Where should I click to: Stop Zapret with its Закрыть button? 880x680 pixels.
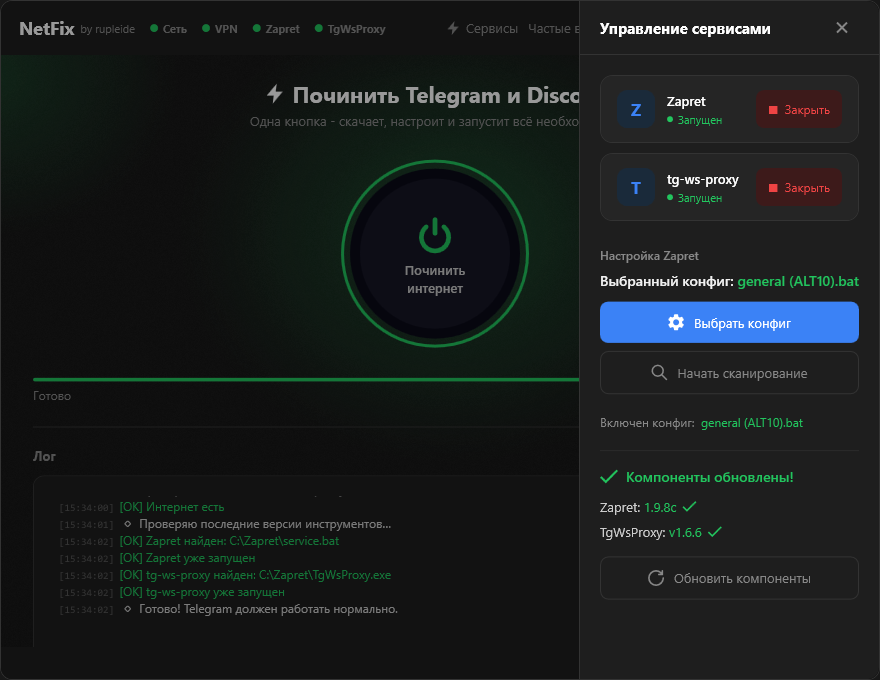click(x=799, y=109)
